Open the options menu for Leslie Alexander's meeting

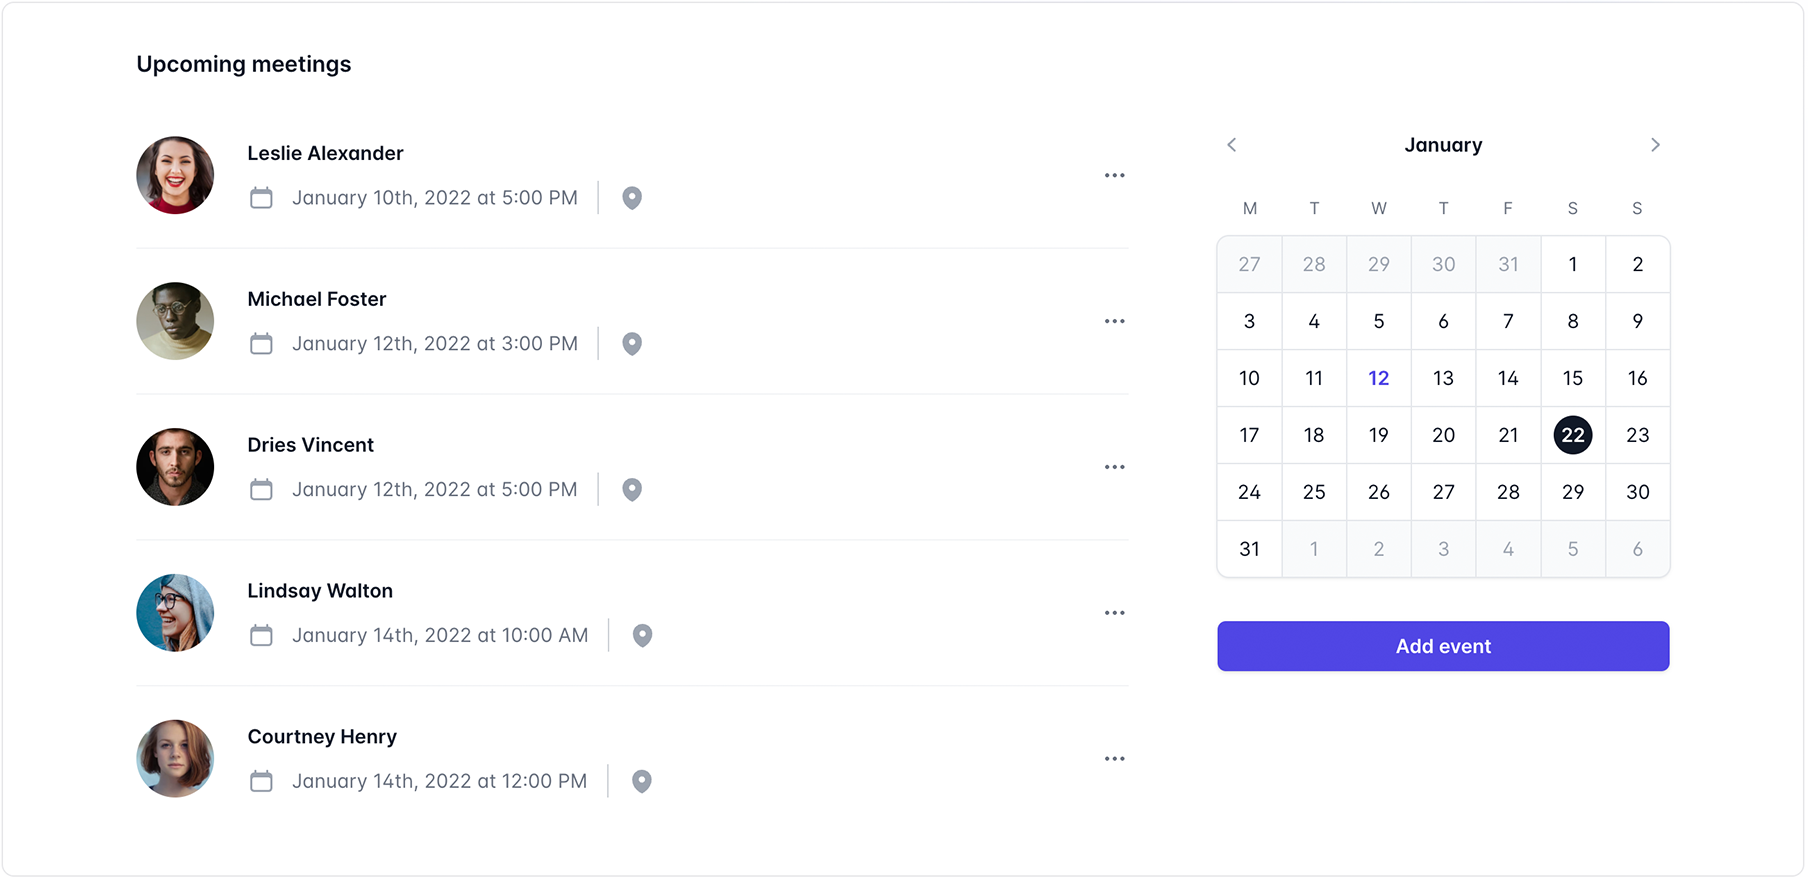[1115, 175]
